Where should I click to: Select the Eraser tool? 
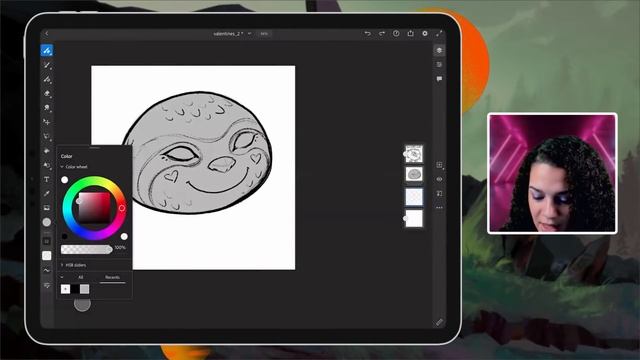[47, 93]
